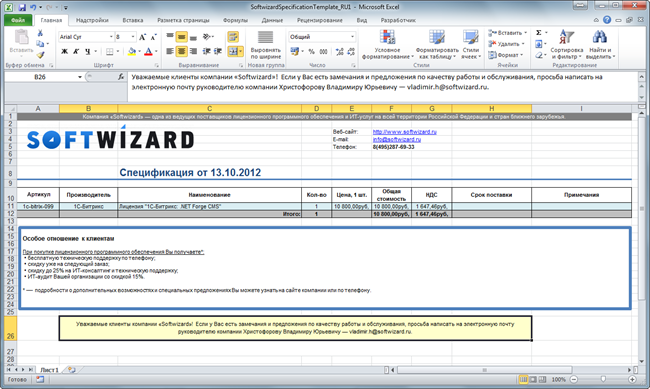Click the AutoSum sigma icon
Viewport: 650px width, 389px height.
538,33
